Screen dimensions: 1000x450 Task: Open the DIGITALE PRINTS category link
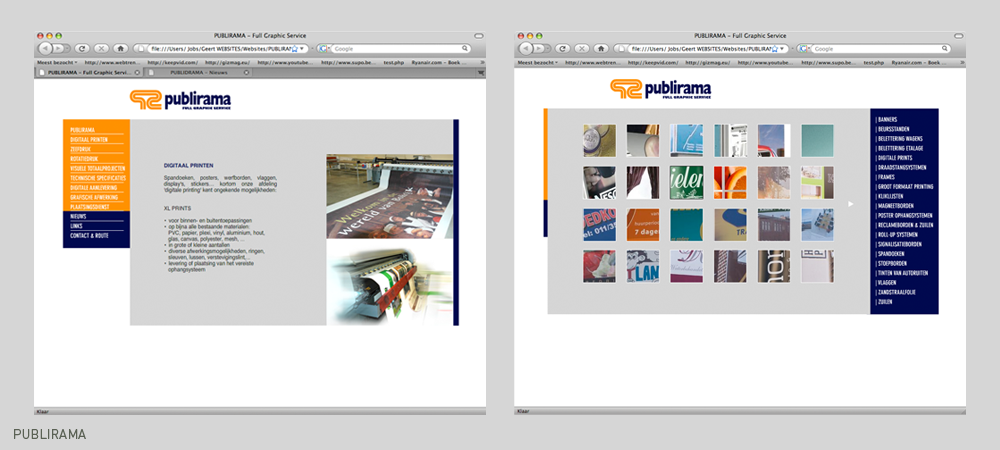(x=894, y=157)
